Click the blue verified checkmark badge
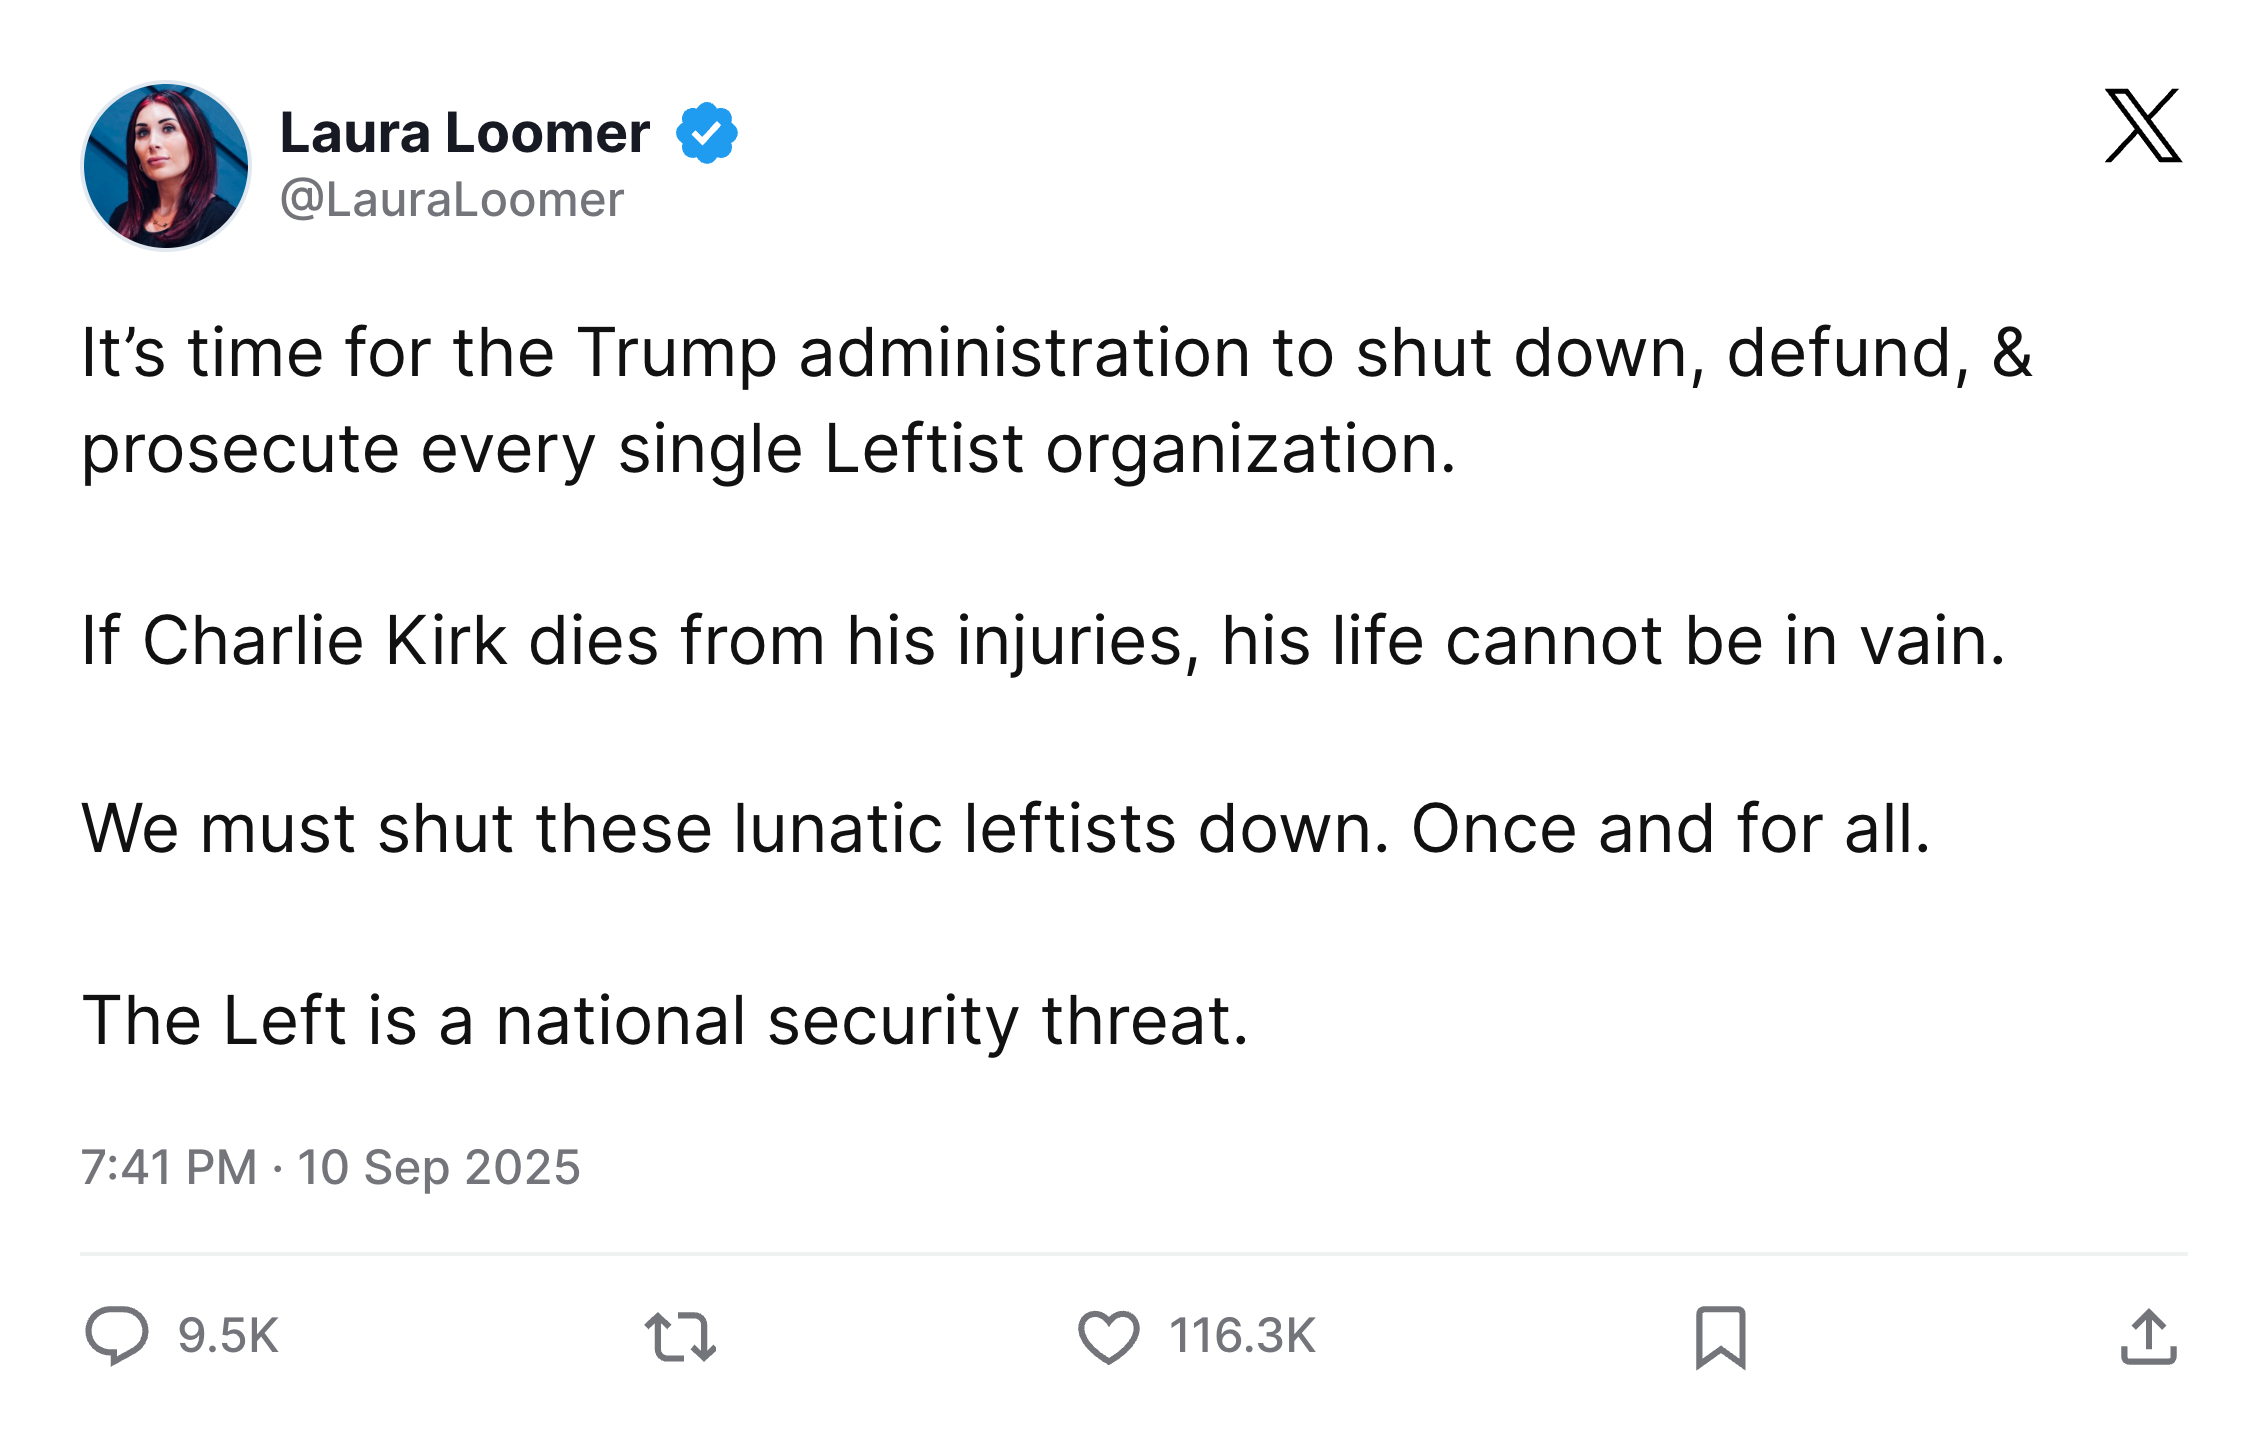Image resolution: width=2268 pixels, height=1456 pixels. coord(707,133)
